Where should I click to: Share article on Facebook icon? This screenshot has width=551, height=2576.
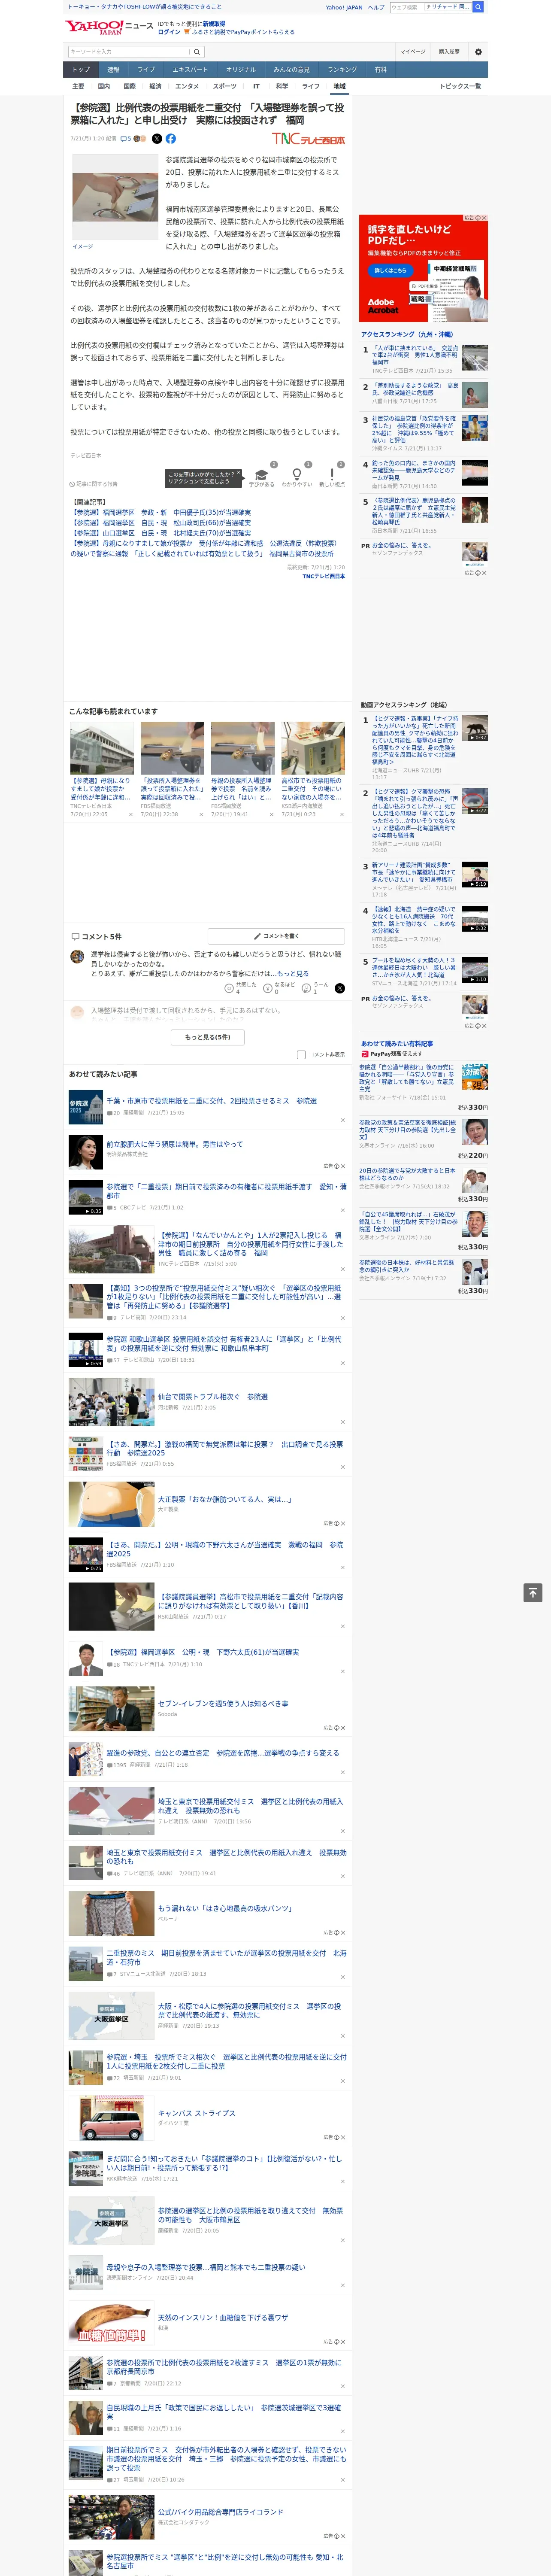coord(171,139)
